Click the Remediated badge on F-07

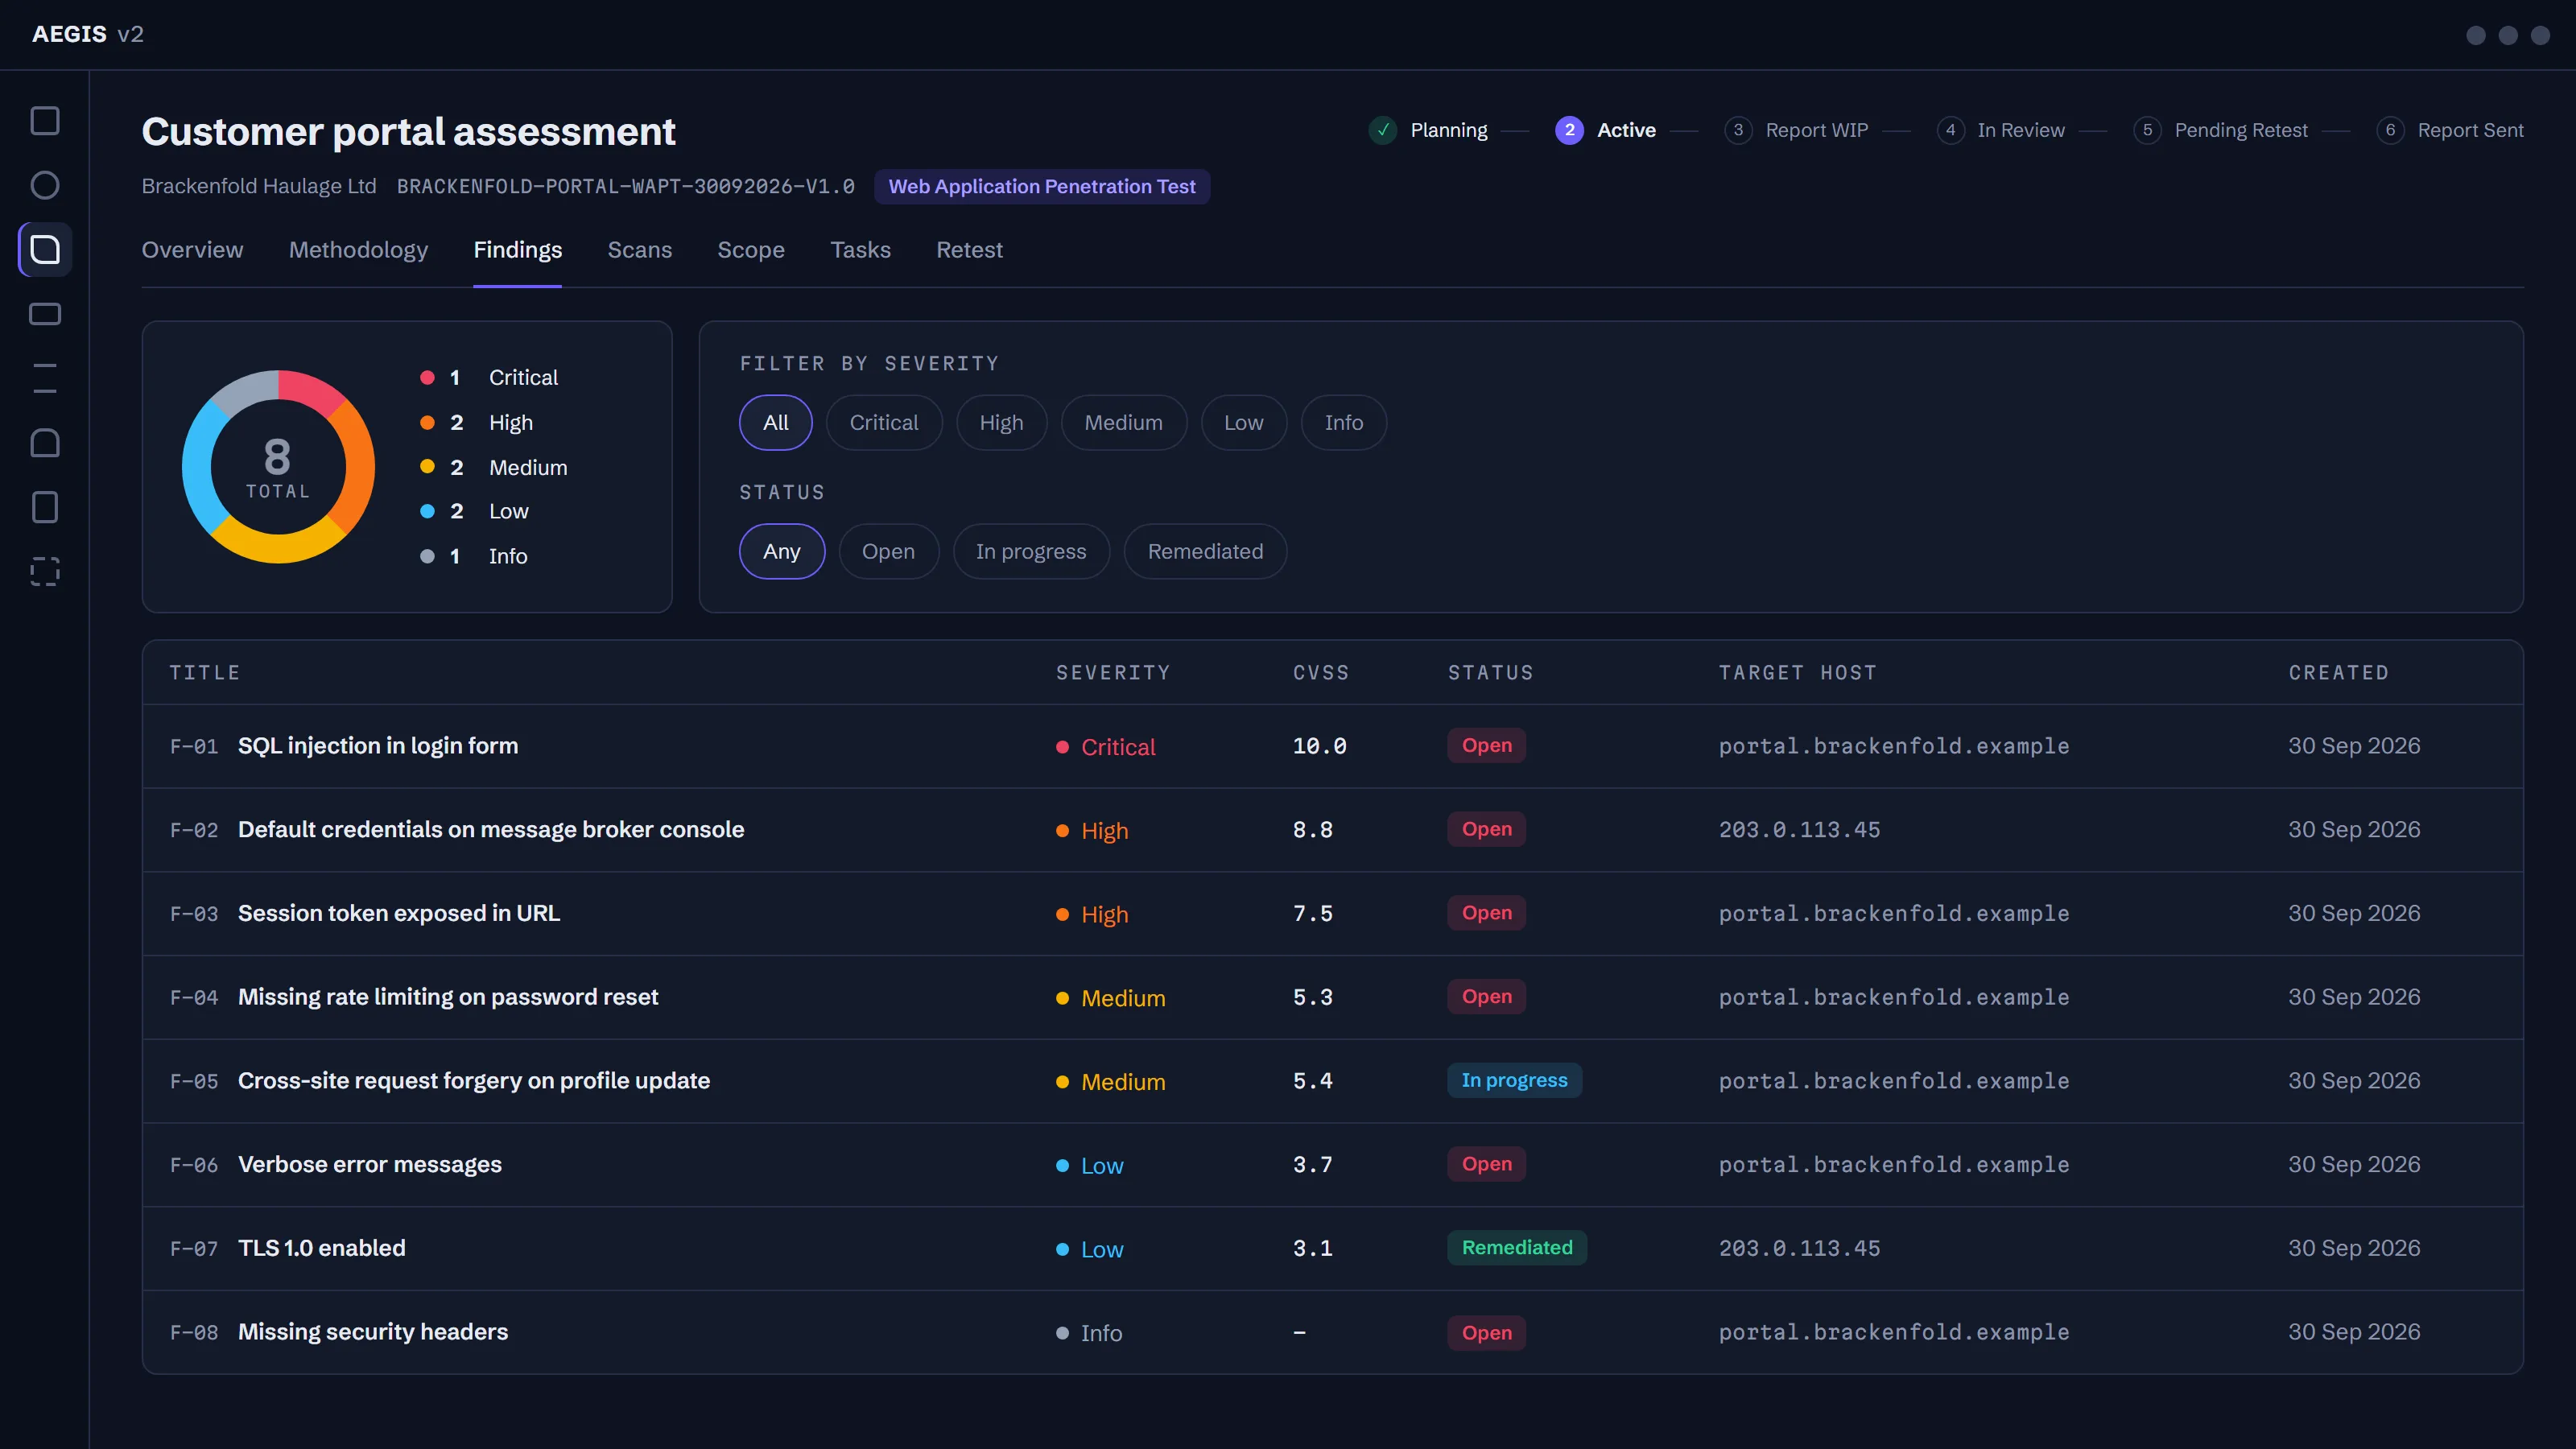[x=1517, y=1248]
